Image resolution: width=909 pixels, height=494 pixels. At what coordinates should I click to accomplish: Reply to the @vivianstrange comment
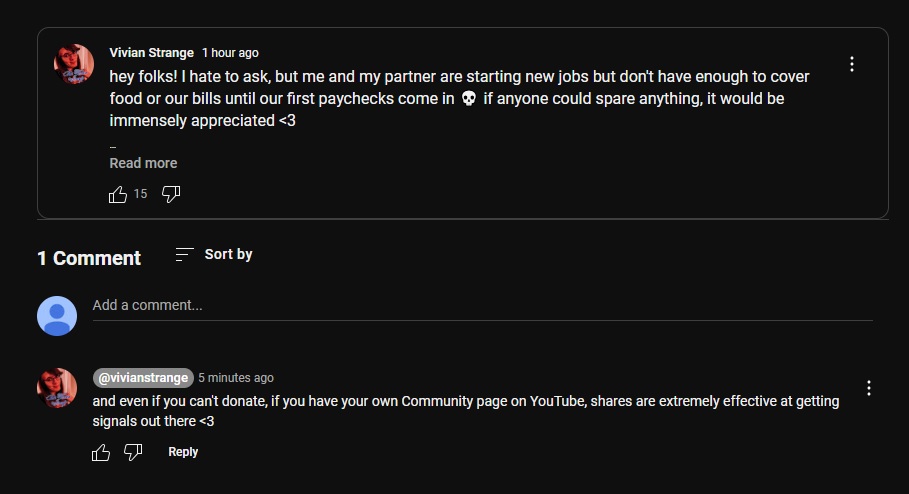pos(183,452)
